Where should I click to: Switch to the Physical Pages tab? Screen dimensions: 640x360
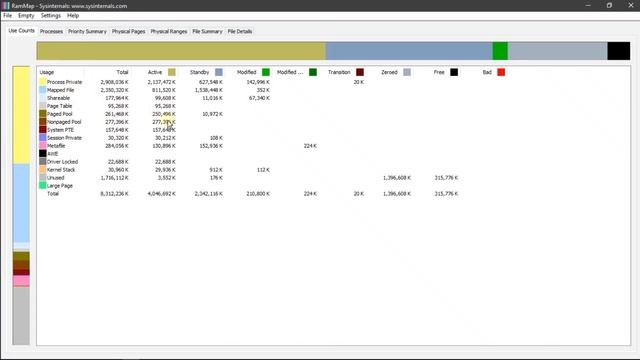click(129, 31)
